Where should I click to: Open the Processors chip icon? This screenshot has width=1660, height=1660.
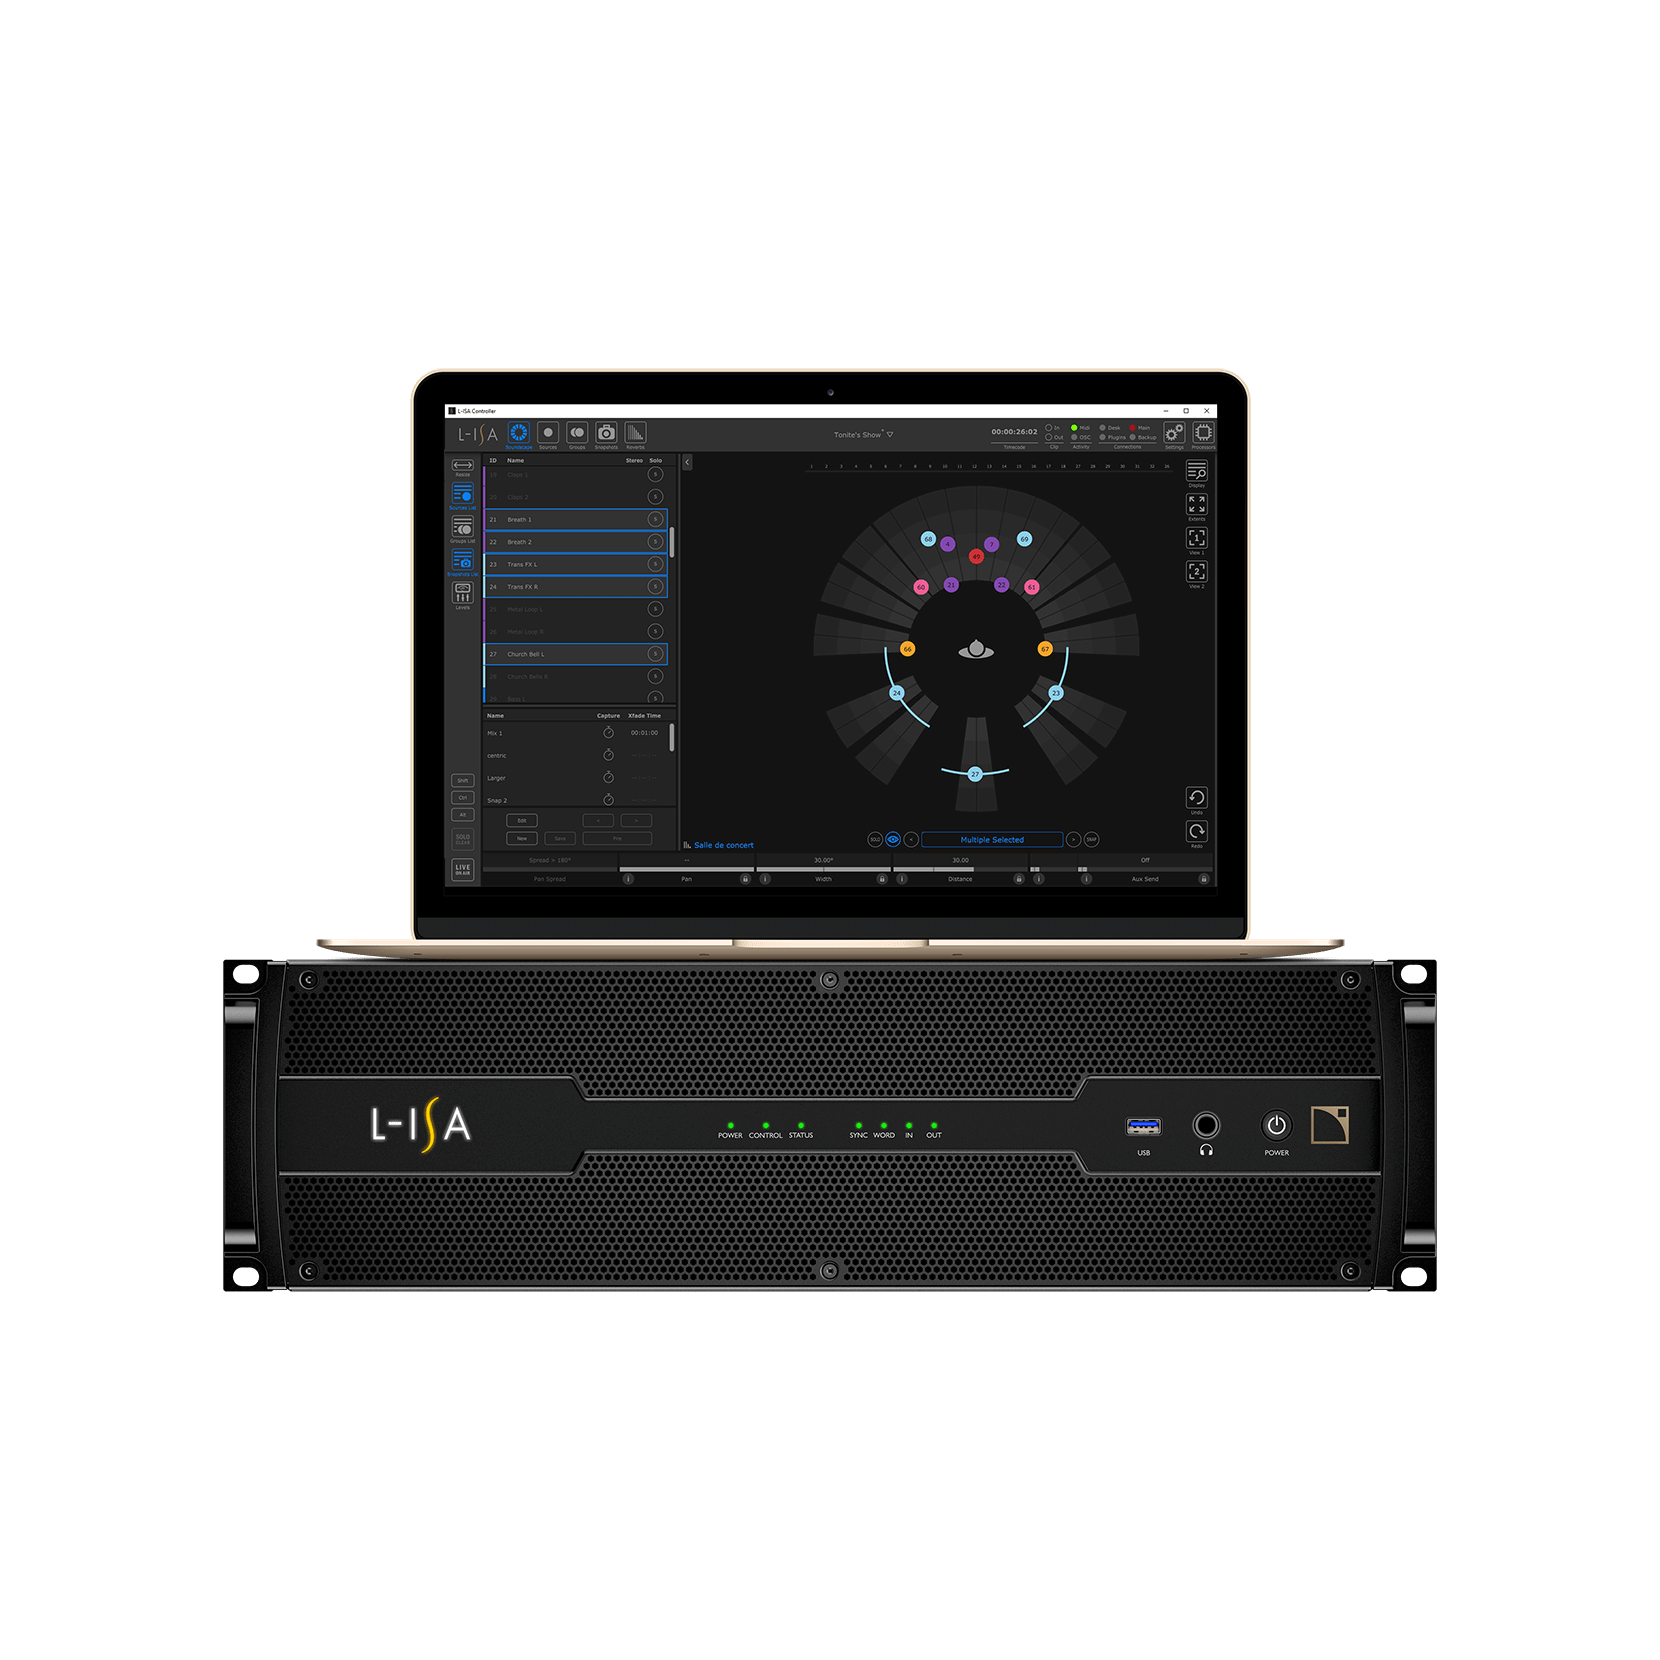pos(1203,432)
